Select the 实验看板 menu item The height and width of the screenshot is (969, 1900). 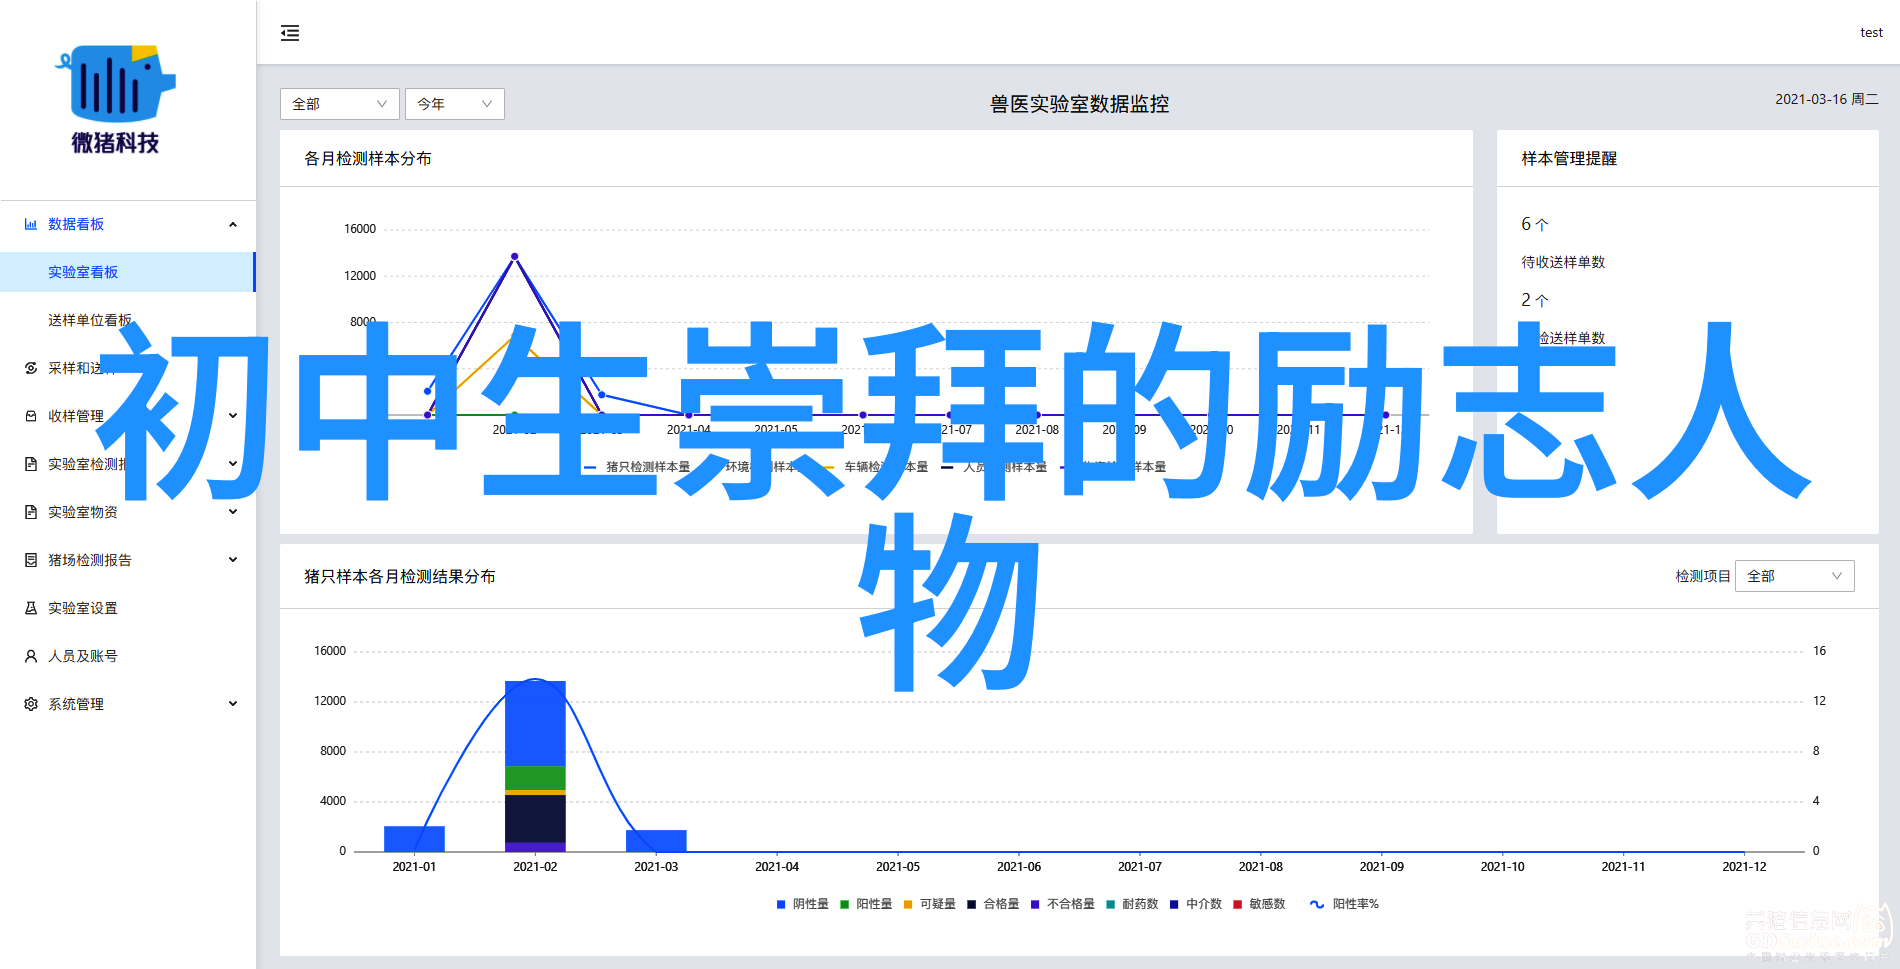[x=127, y=272]
